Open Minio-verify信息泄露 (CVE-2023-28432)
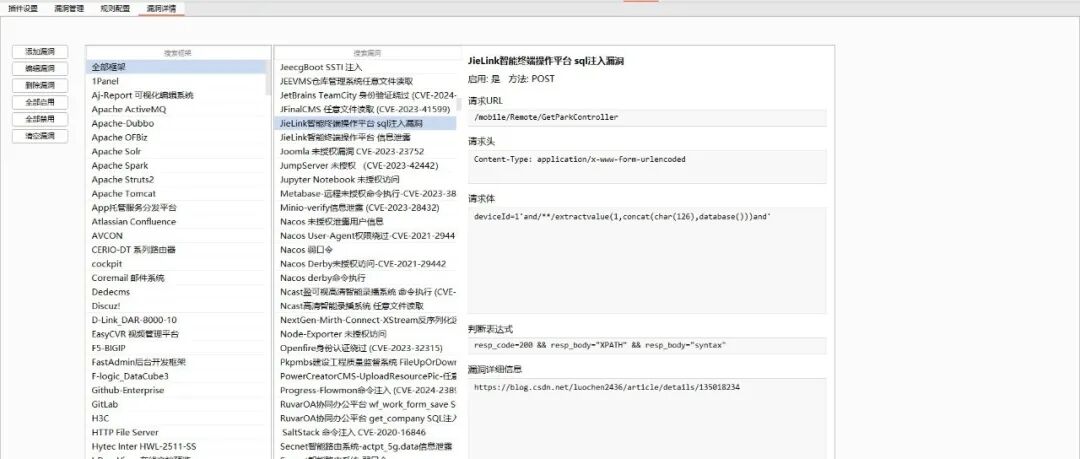Screen dimensions: 1080x459 (366, 207)
